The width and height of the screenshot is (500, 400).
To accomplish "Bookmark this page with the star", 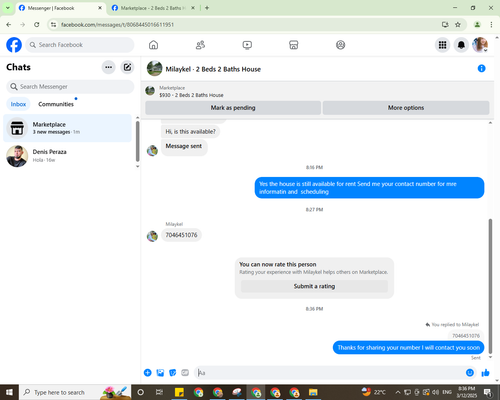I will pyautogui.click(x=458, y=25).
